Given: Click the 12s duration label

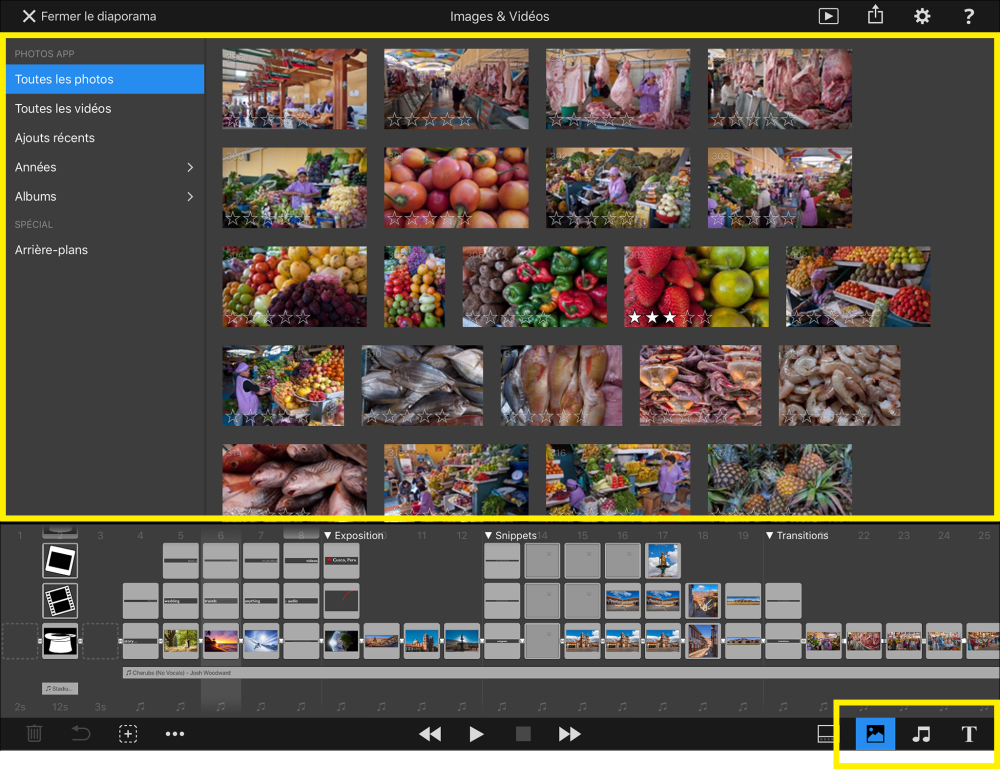Looking at the screenshot, I should coord(60,707).
